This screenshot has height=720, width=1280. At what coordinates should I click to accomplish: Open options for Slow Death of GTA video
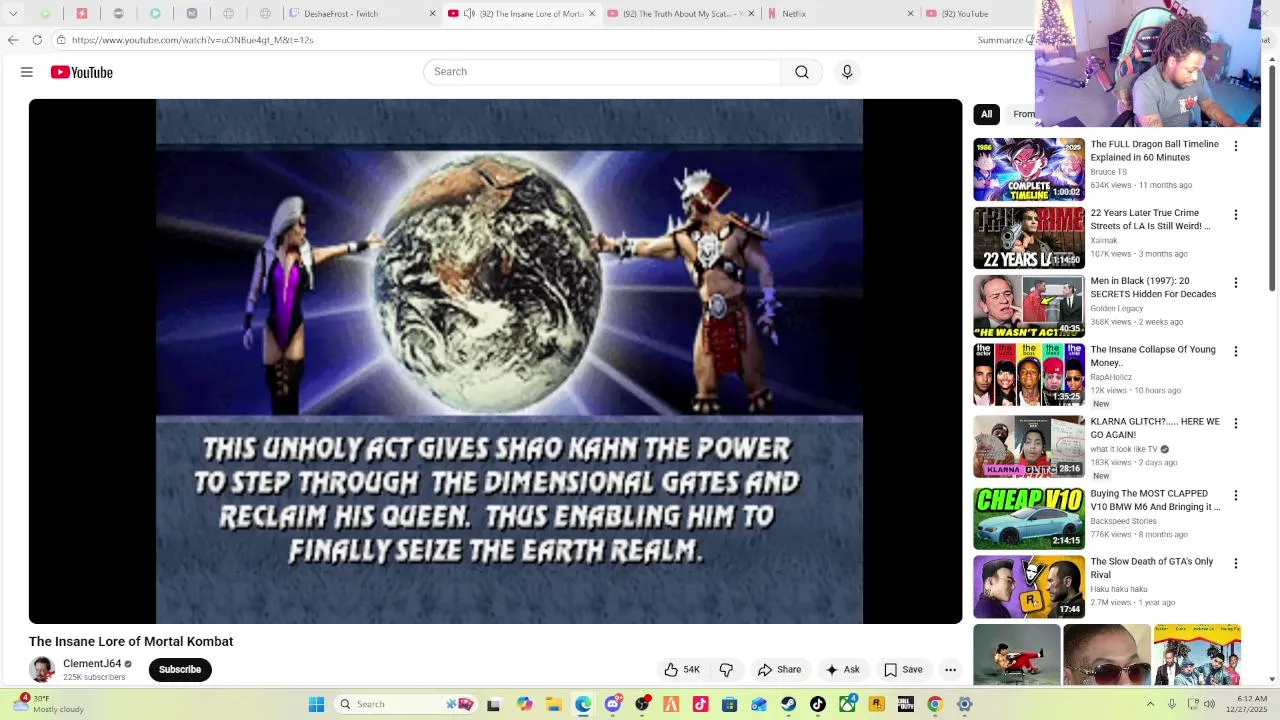[1236, 563]
